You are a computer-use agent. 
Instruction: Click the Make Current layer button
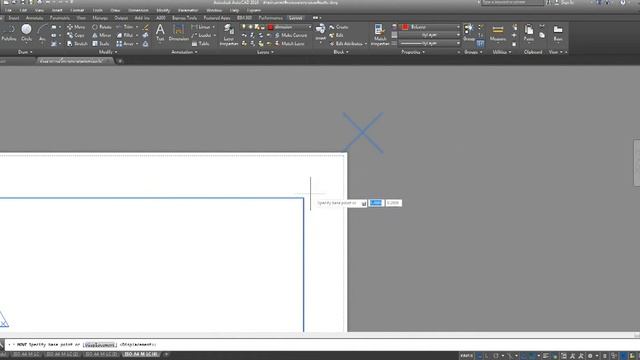click(290, 35)
